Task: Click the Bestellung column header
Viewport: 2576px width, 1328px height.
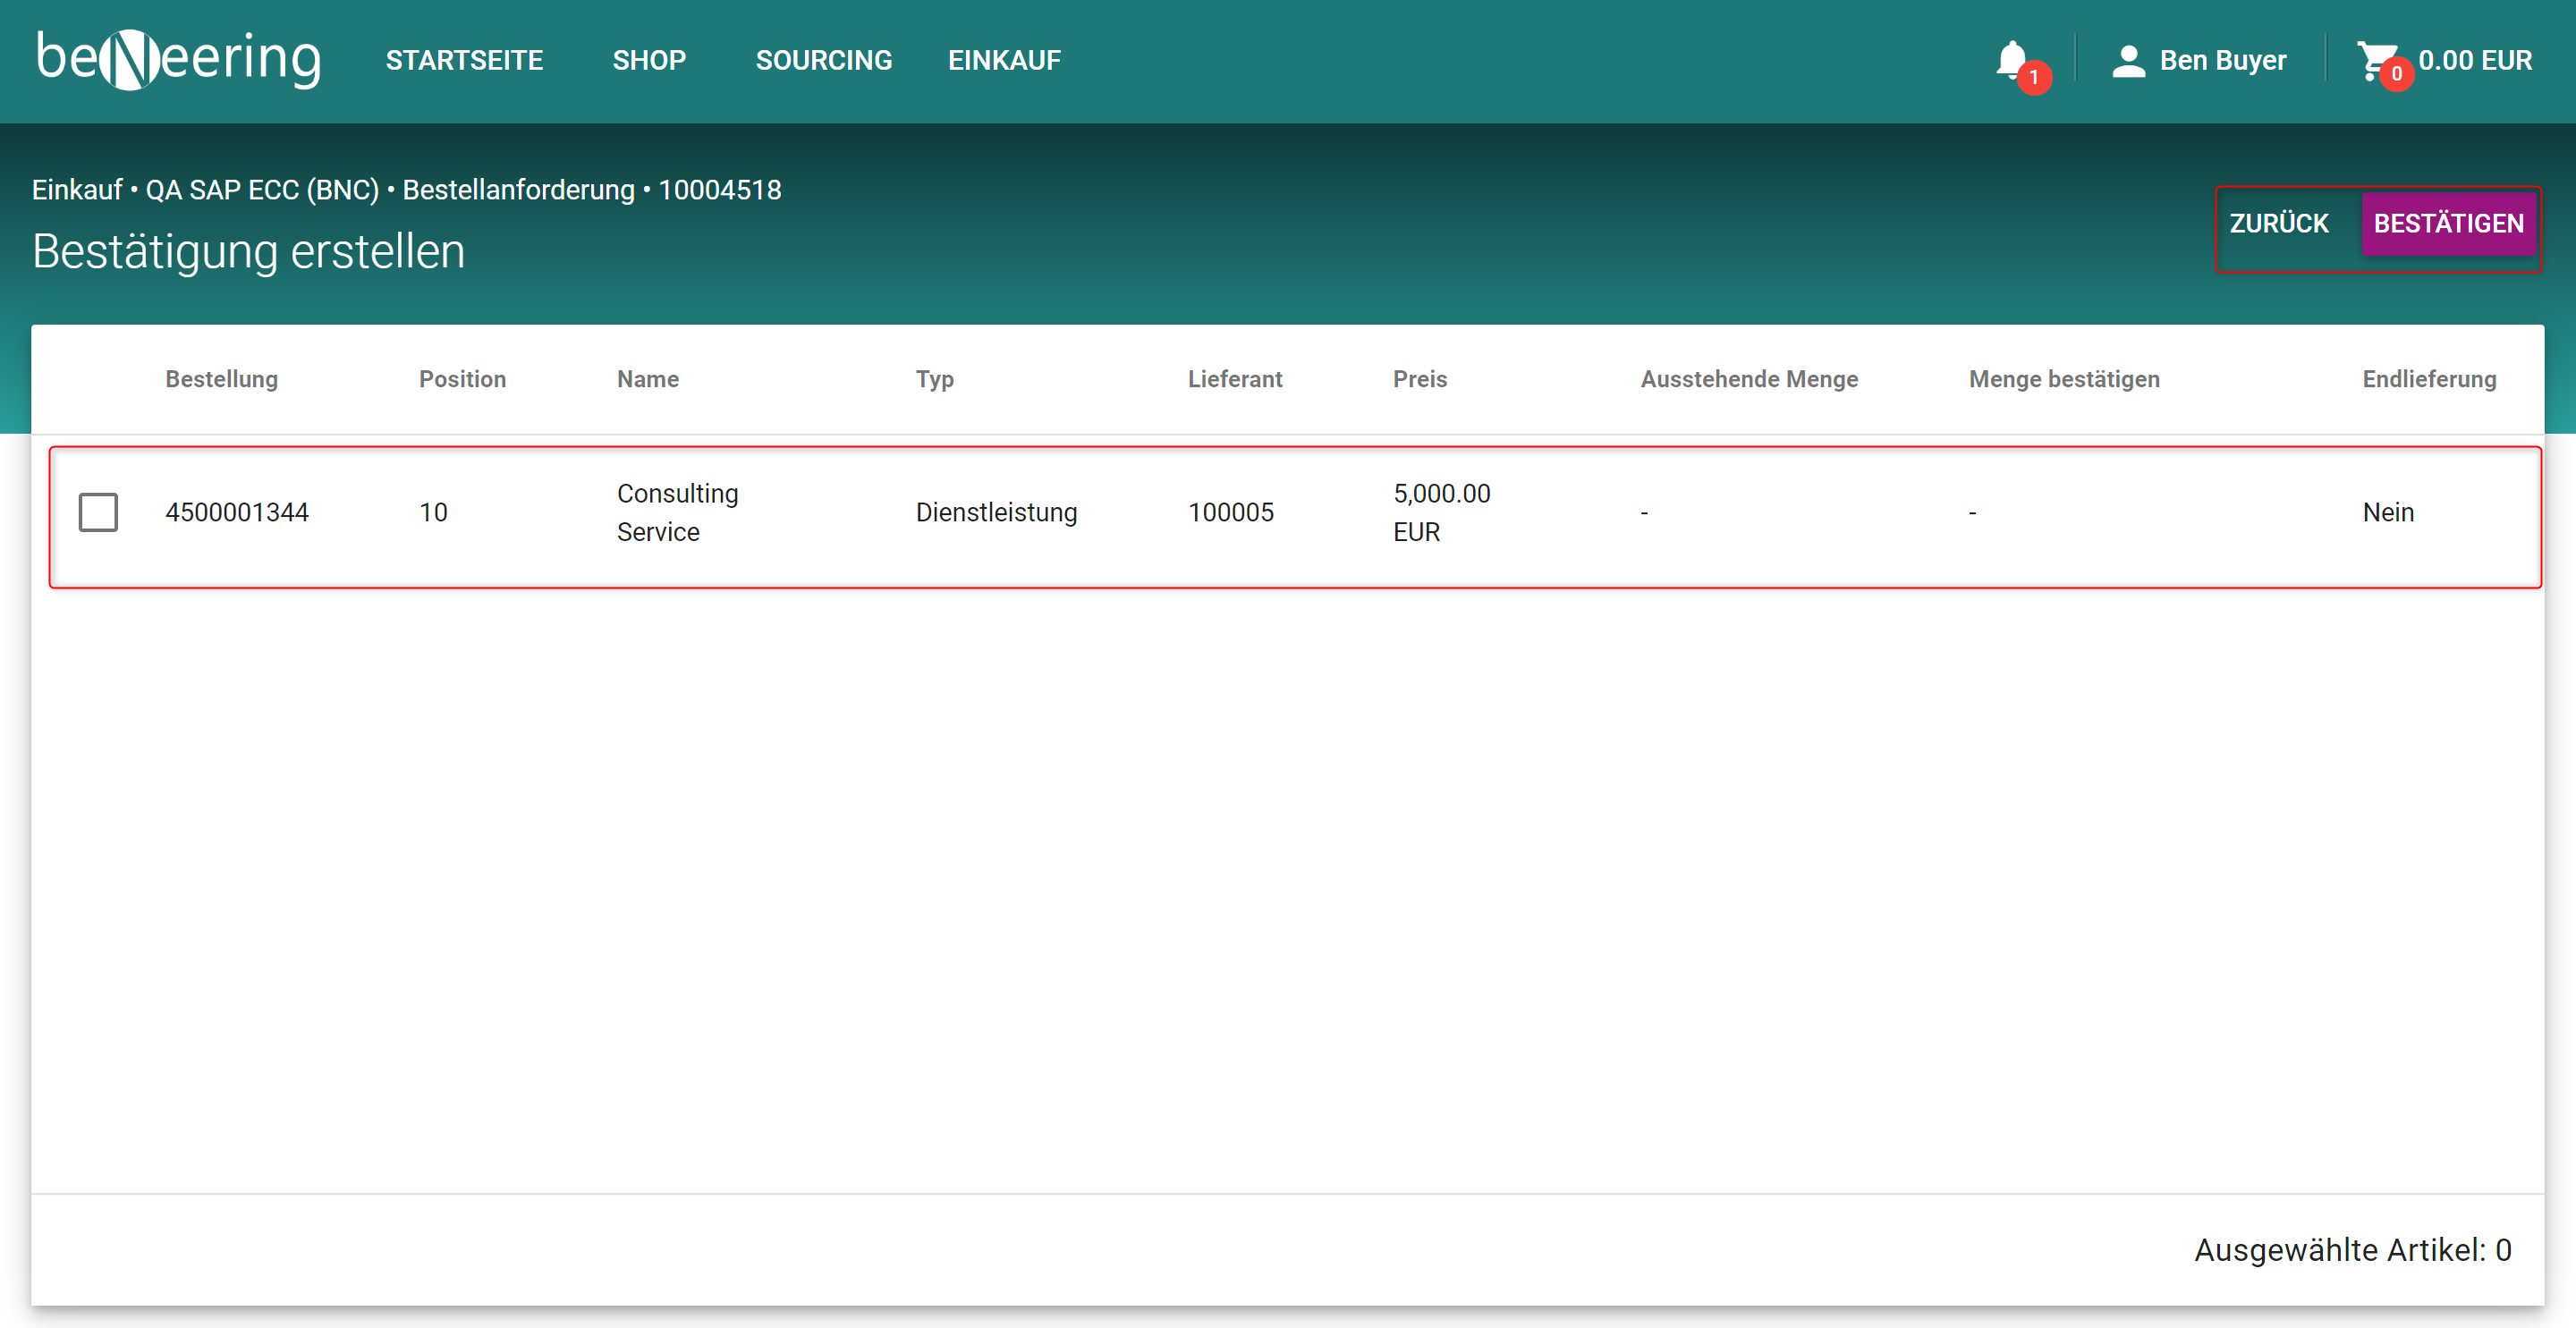Action: [x=221, y=379]
